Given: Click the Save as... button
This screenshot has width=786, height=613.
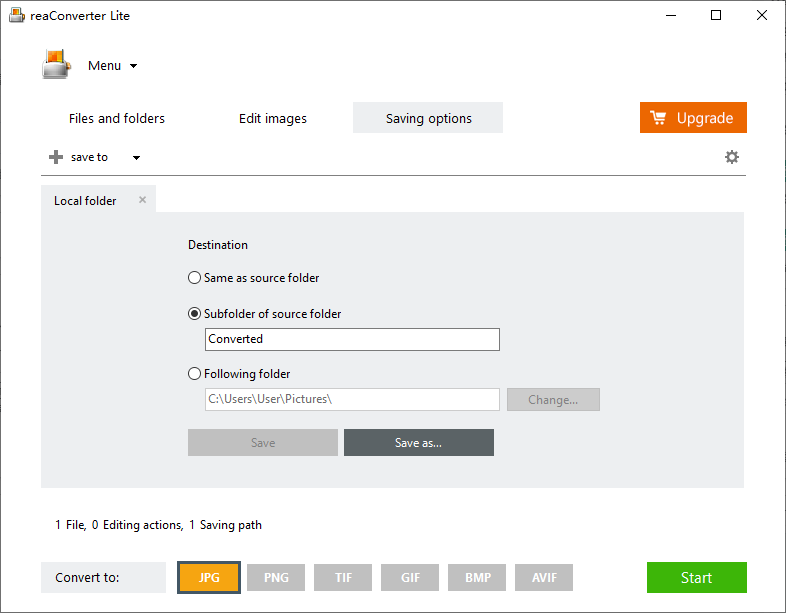Looking at the screenshot, I should tap(419, 443).
